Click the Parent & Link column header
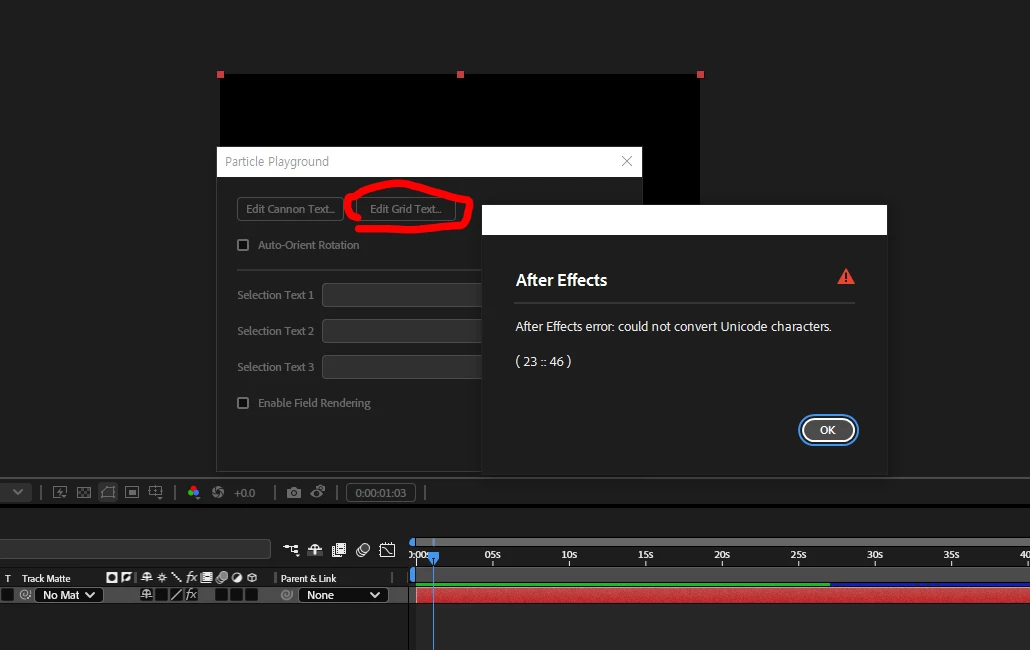 (308, 578)
